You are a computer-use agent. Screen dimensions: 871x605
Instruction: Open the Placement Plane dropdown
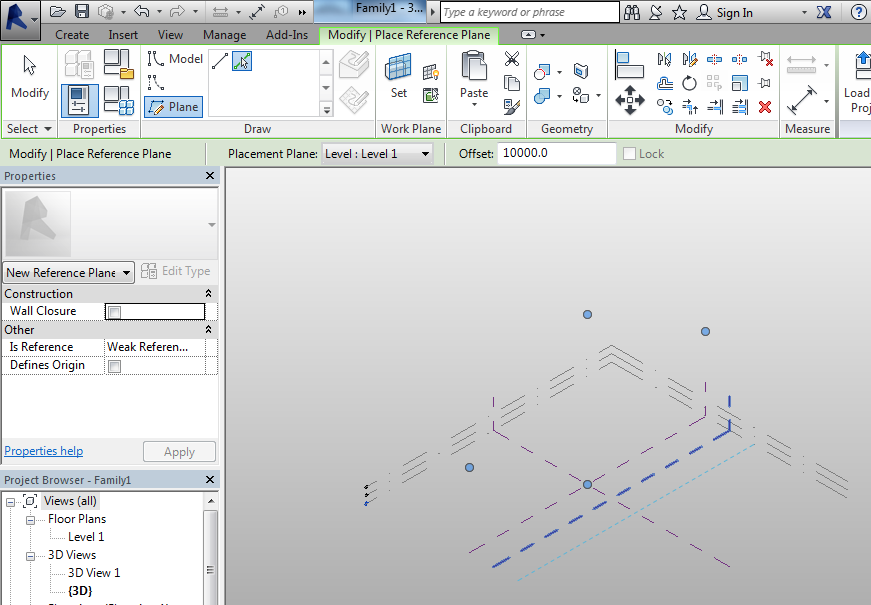(377, 154)
